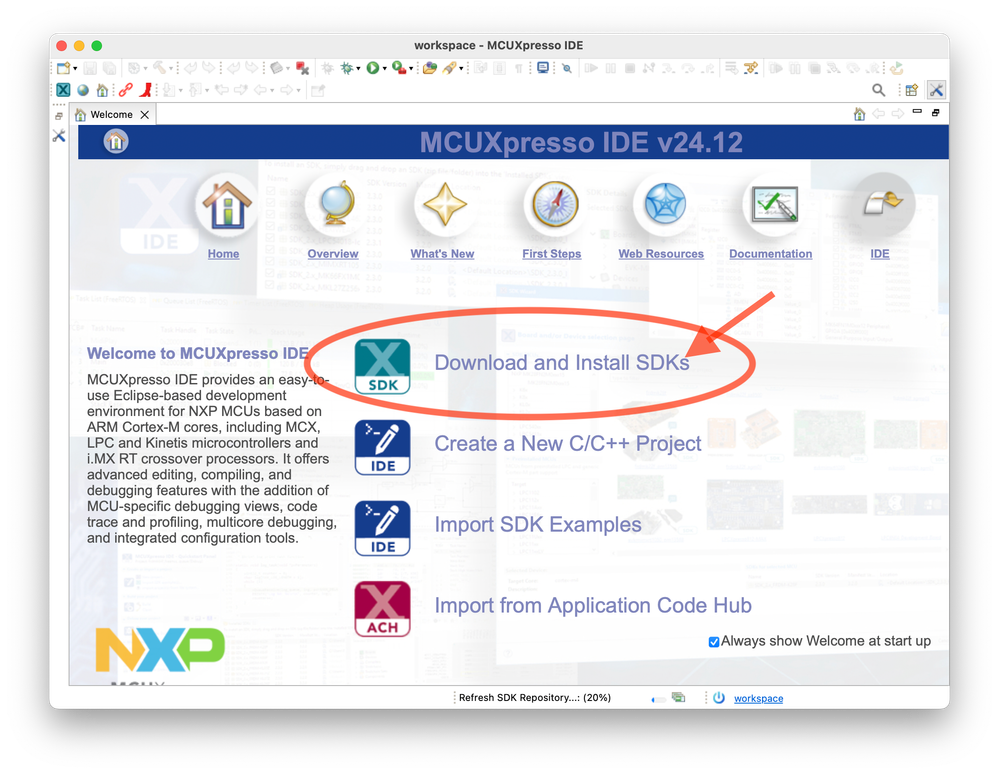Toggle the small switch beside the SDK progress
The width and height of the screenshot is (999, 774).
point(656,698)
